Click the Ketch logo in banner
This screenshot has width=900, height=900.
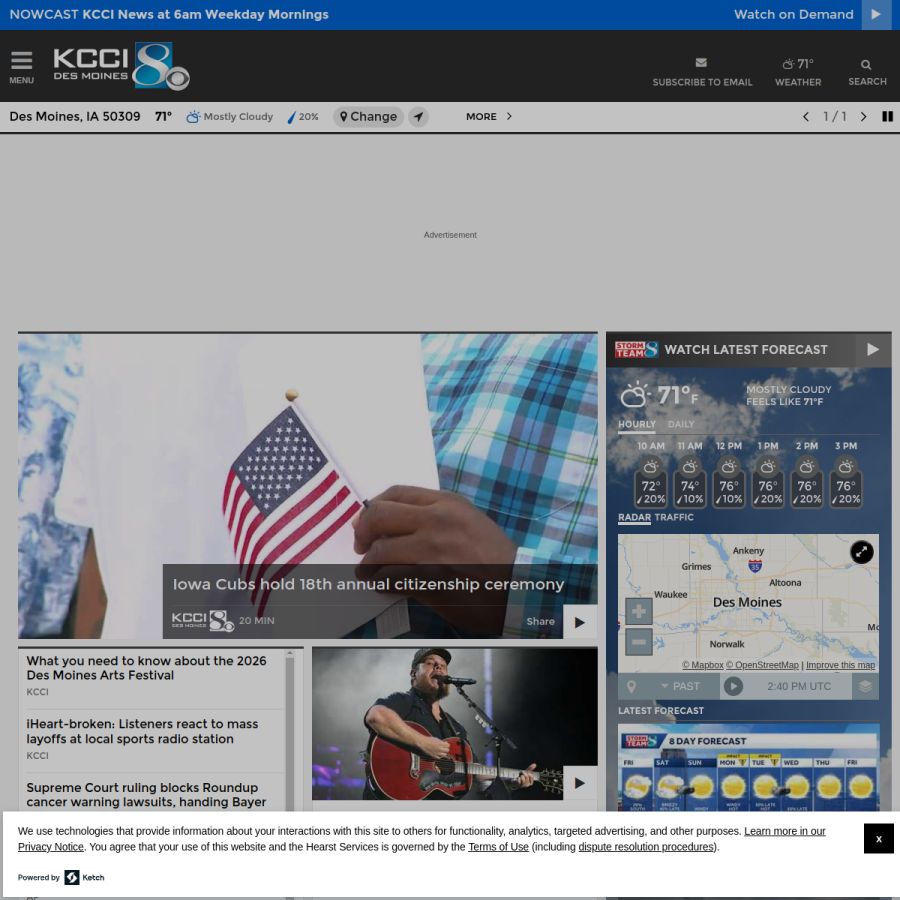pos(84,878)
